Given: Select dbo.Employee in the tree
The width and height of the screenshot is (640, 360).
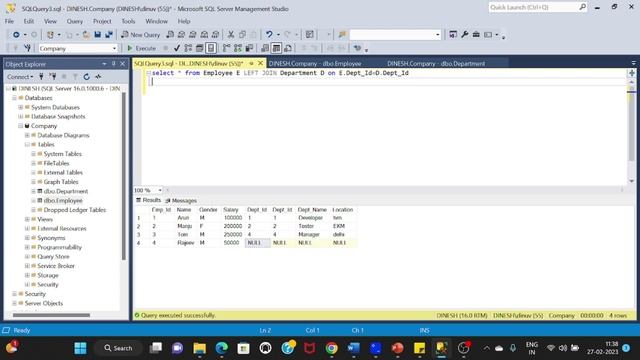Looking at the screenshot, I should pyautogui.click(x=63, y=201).
